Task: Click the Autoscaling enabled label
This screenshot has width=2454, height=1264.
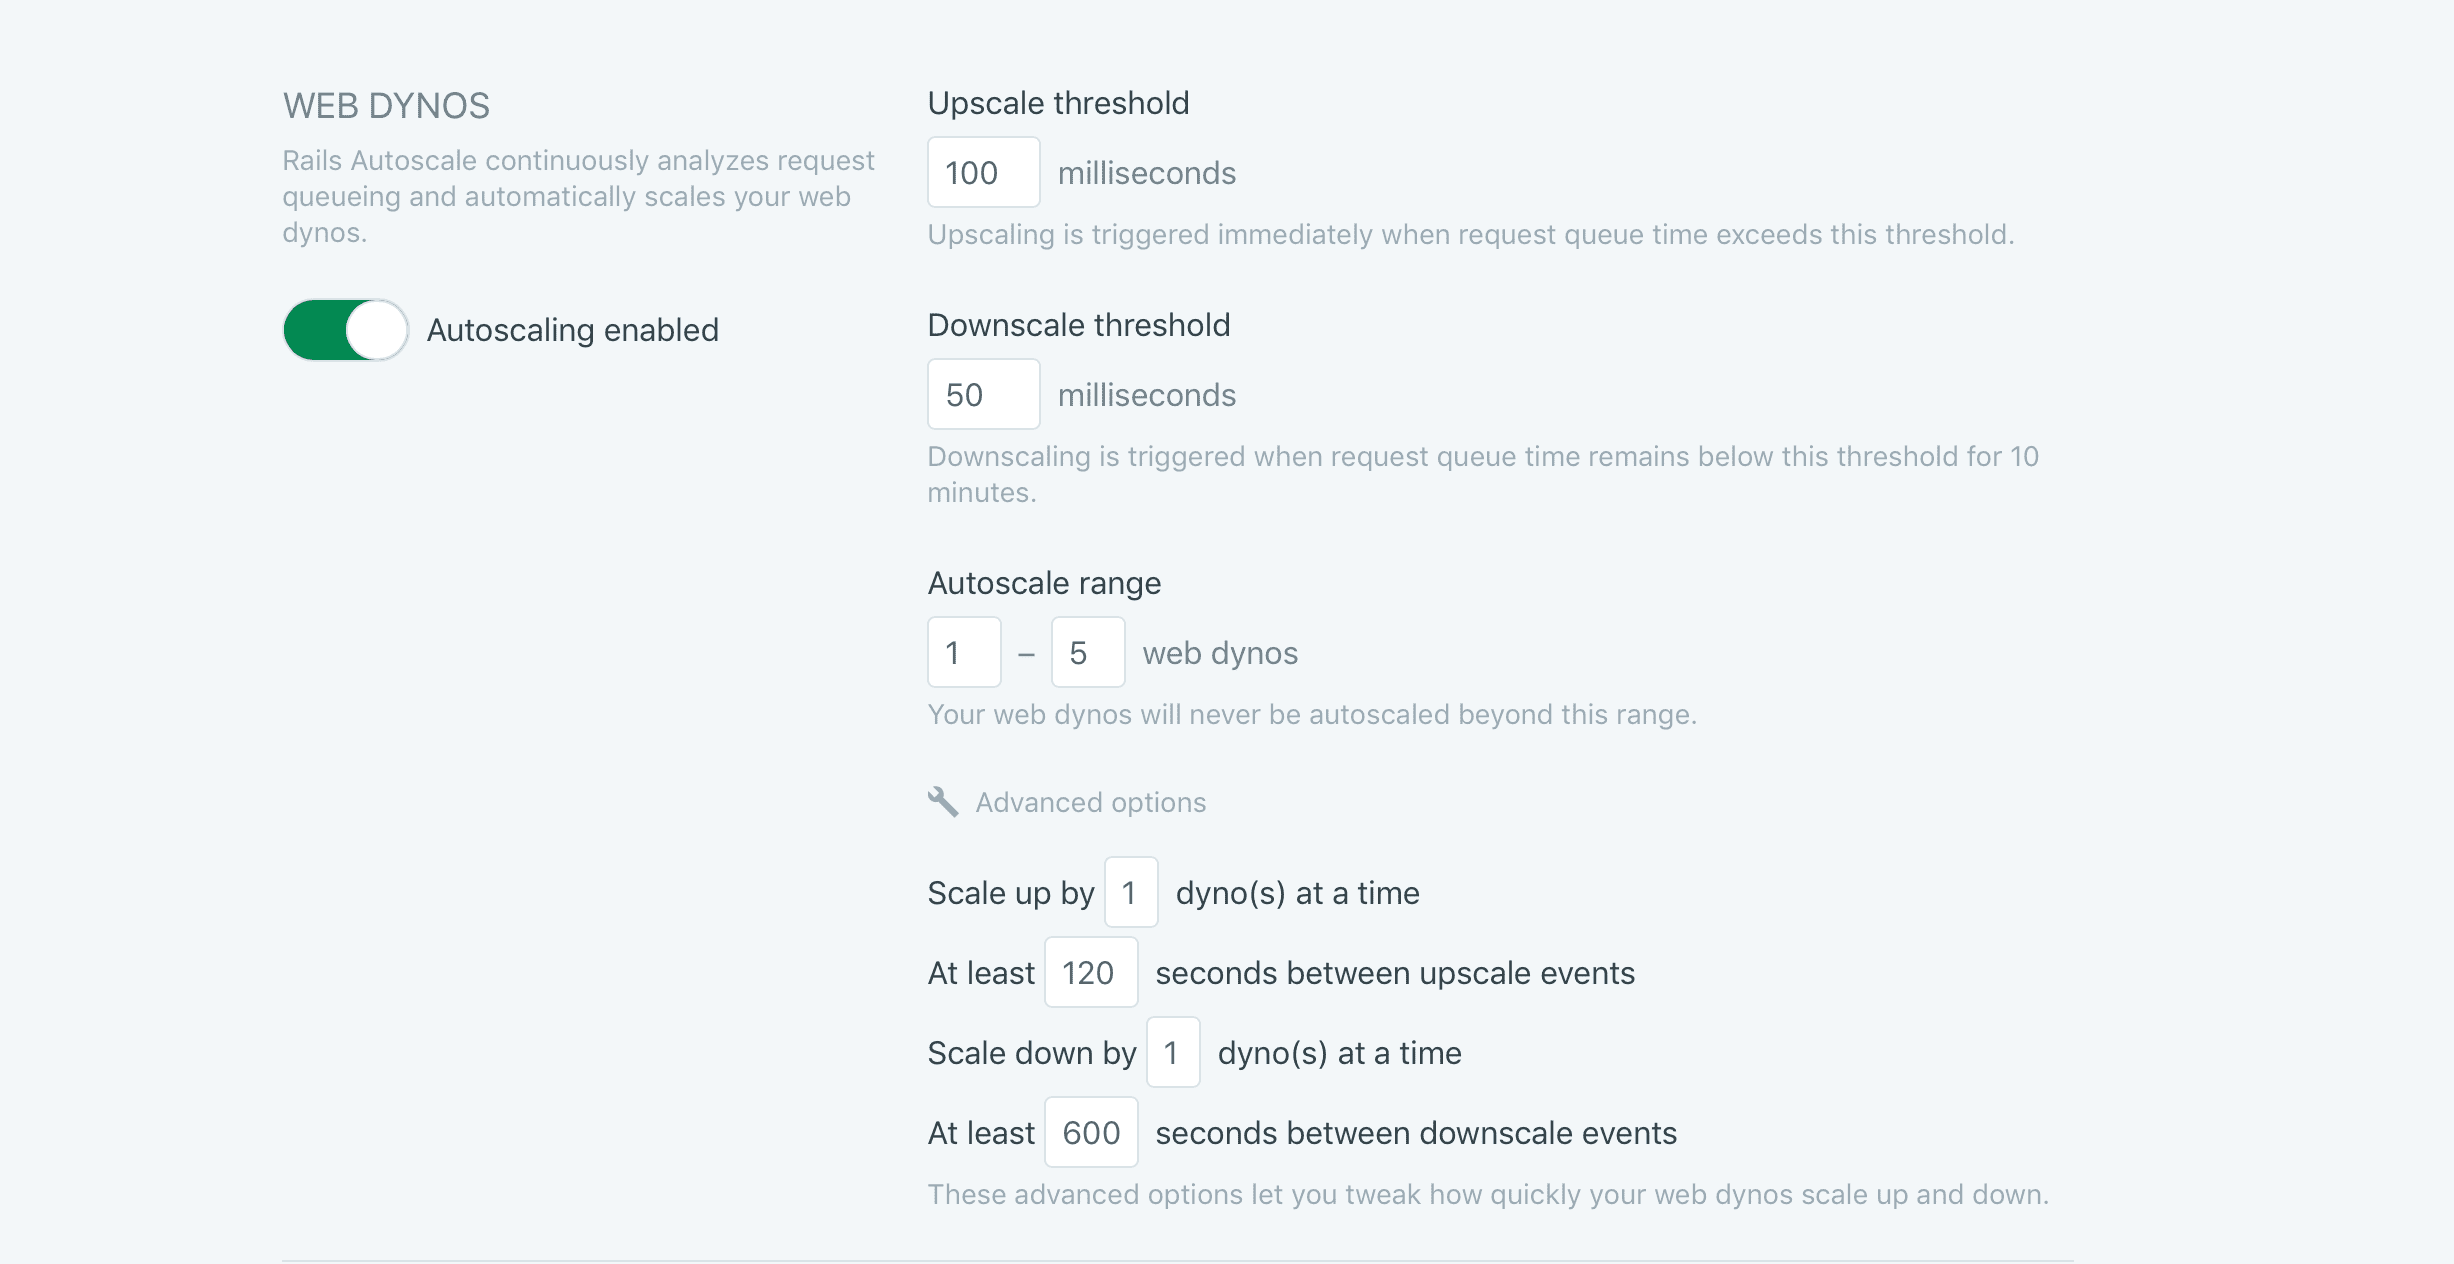Action: (x=572, y=330)
